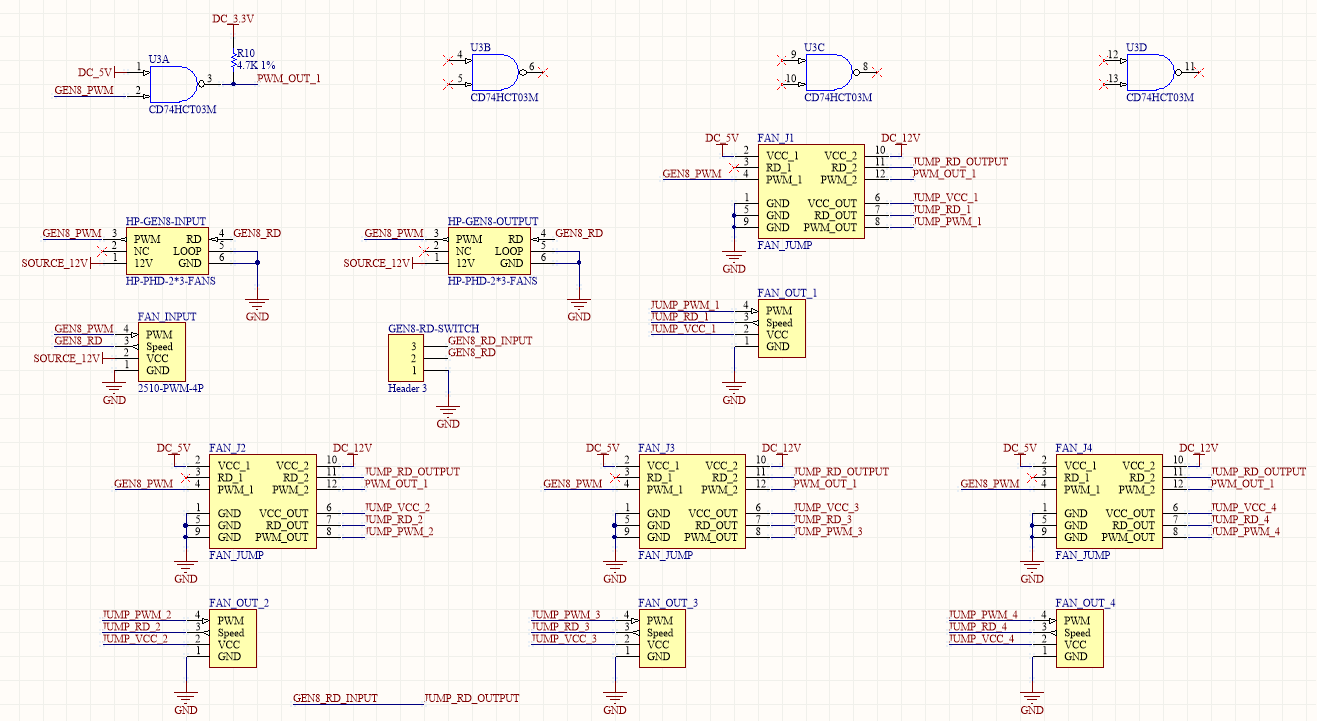Screen dimensions: 1317x721
Task: Select the HP-GEN8-INPUT connector body
Action: point(167,251)
